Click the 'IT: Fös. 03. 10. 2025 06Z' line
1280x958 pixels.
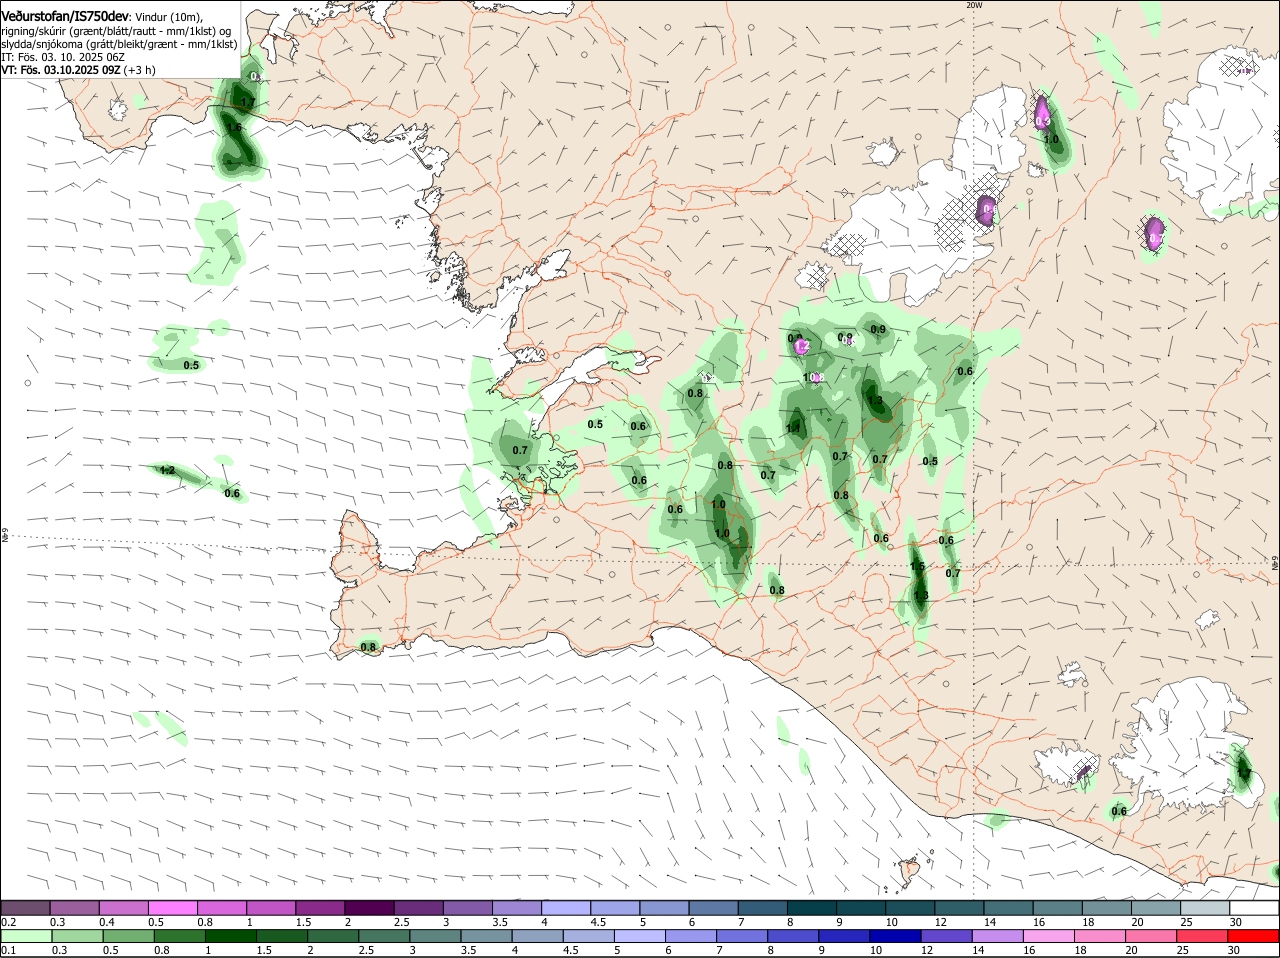click(x=63, y=57)
